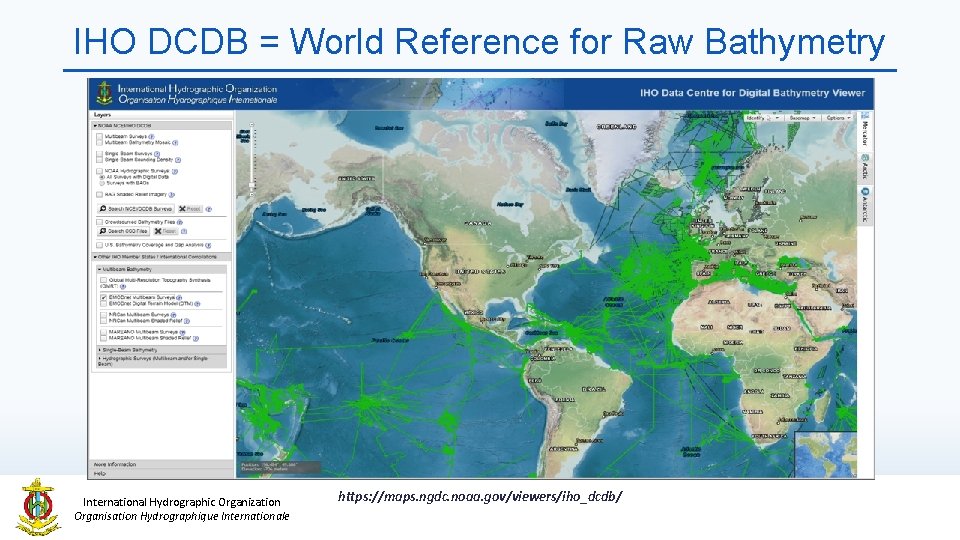Expand Hydrographic Surveys (Multibeam and/or Single Beam)

point(162,361)
